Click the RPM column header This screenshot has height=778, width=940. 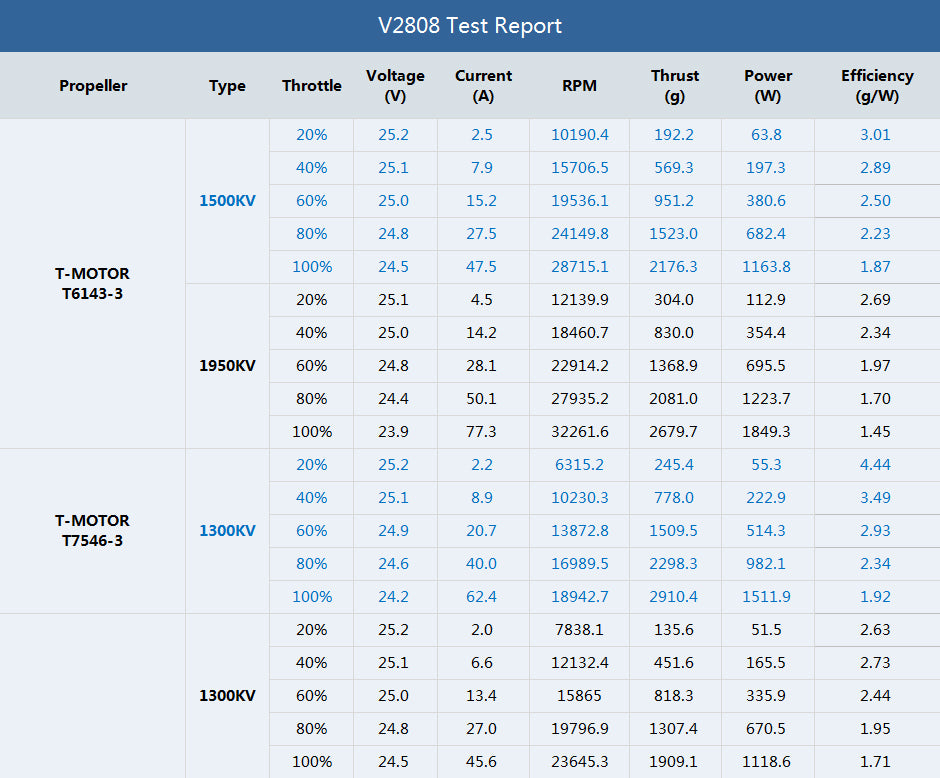coord(579,86)
